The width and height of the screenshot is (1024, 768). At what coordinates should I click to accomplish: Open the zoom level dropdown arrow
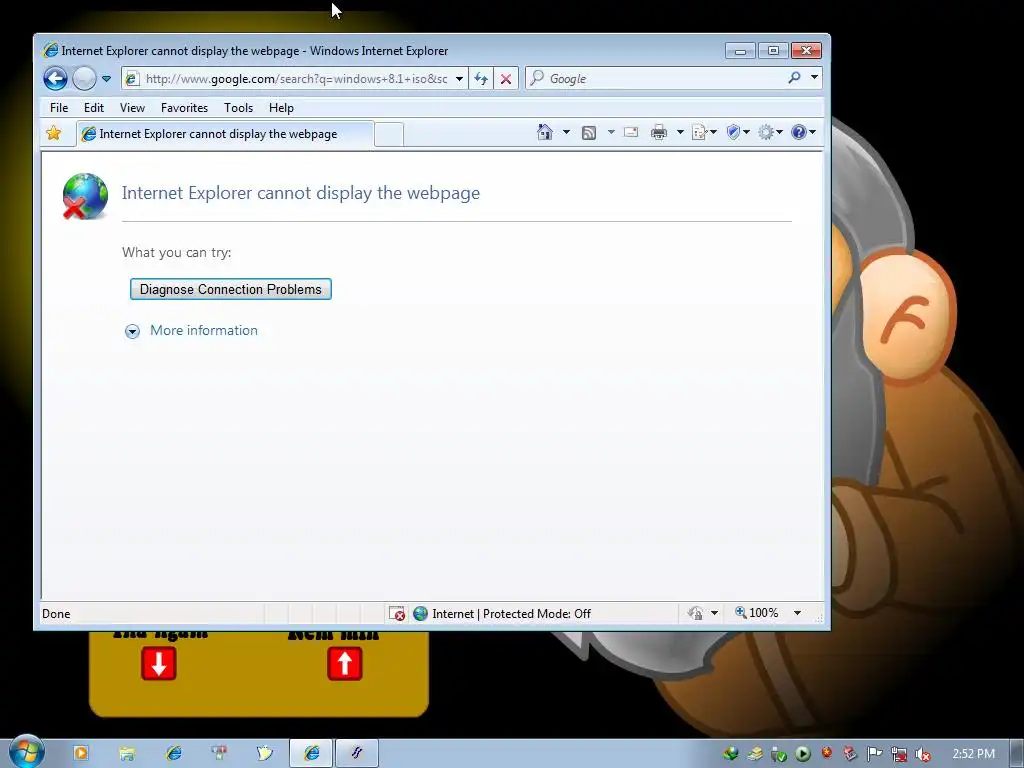tap(797, 613)
